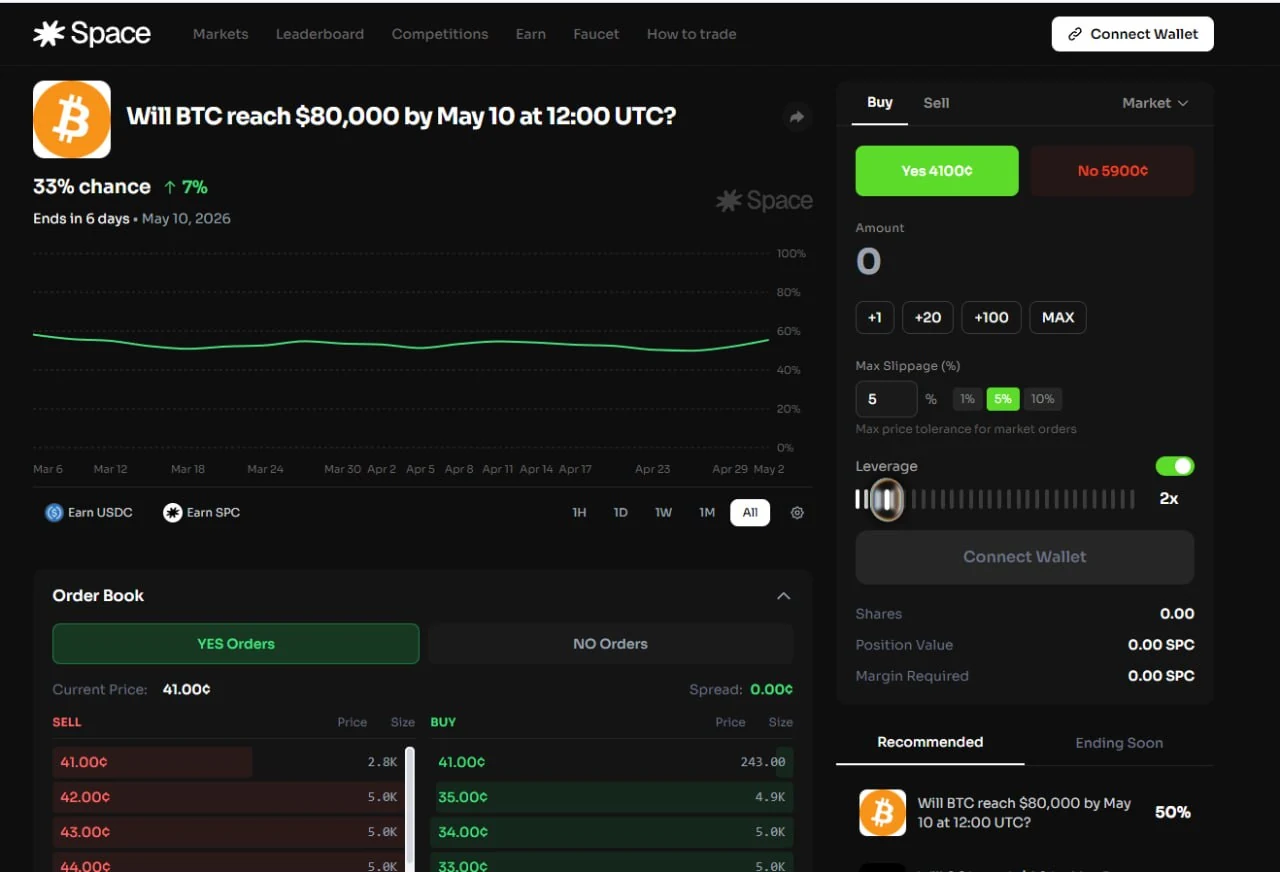Open the Markets page
This screenshot has width=1280, height=872.
pyautogui.click(x=220, y=34)
